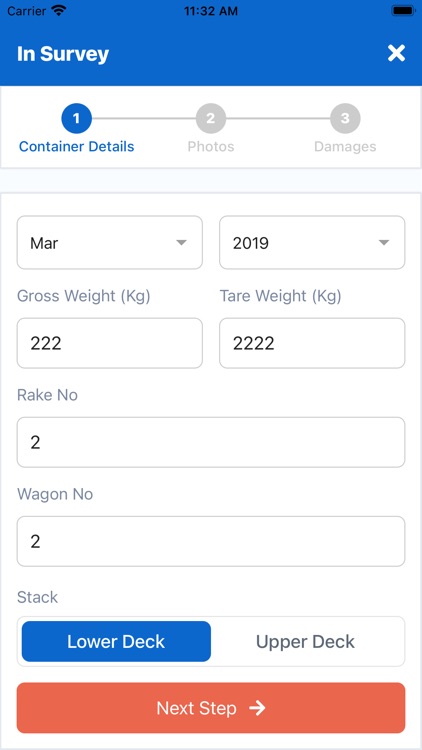422x750 pixels.
Task: Open the Mar month dropdown
Action: tap(110, 243)
